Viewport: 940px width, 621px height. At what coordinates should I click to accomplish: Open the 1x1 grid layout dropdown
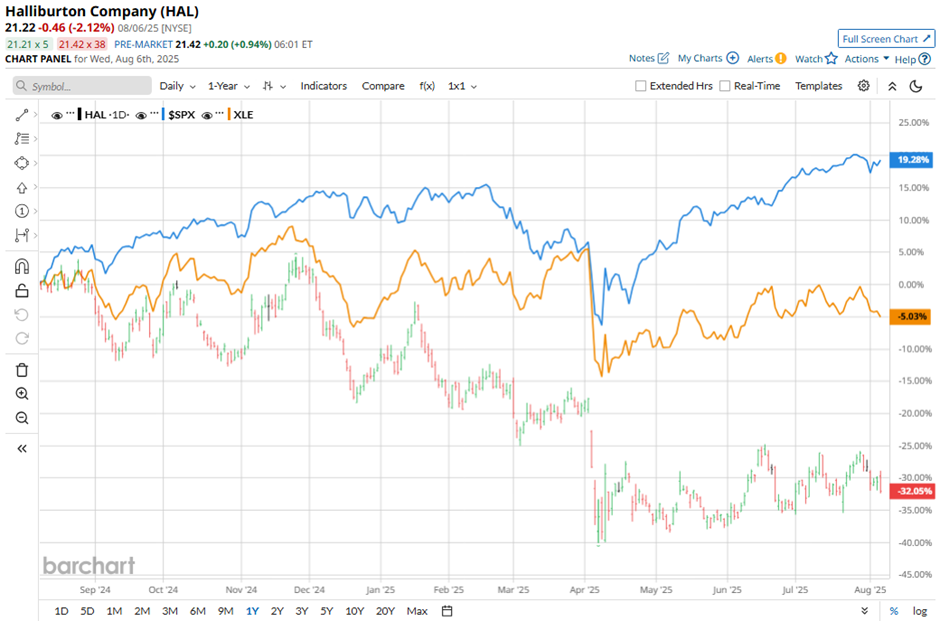tap(462, 86)
